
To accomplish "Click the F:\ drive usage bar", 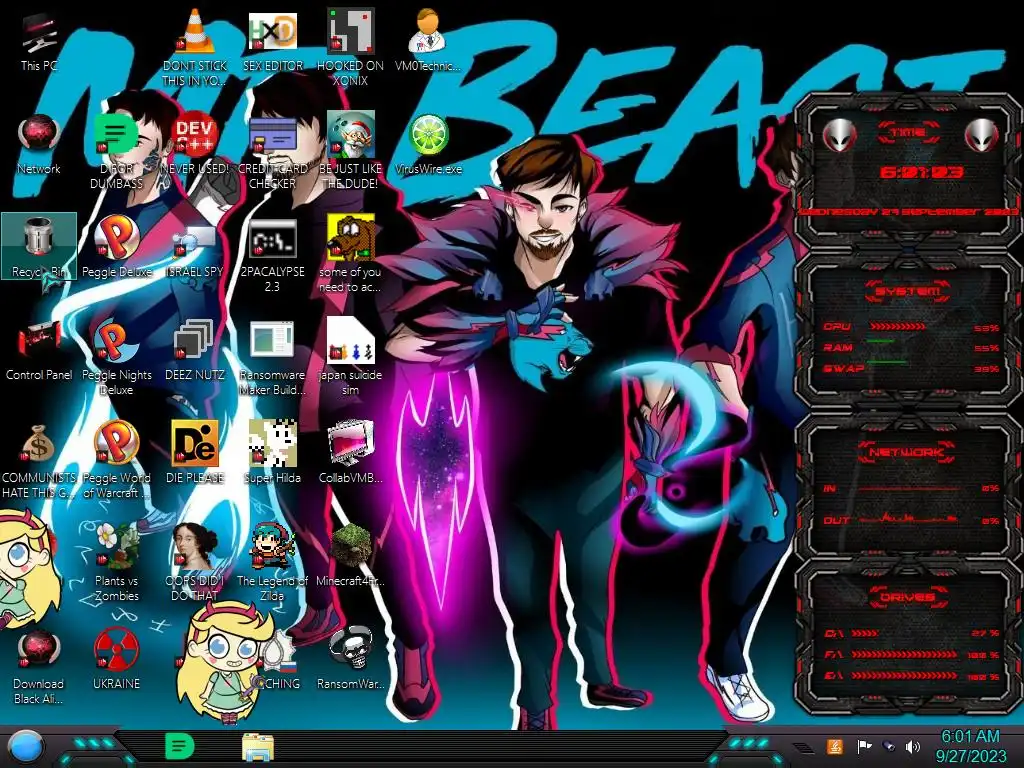I will coord(904,654).
